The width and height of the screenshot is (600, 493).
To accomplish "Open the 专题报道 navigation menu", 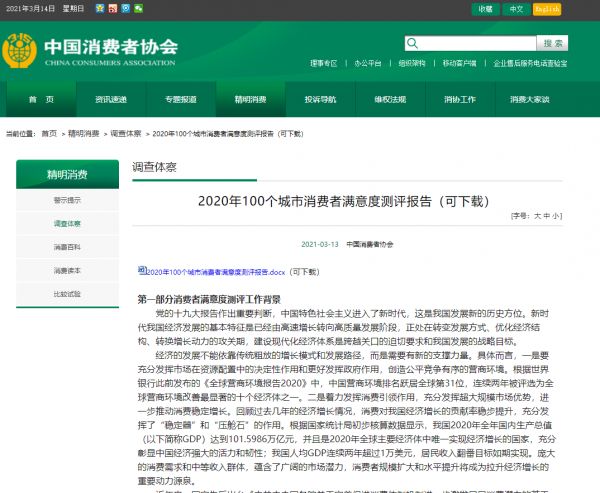I will coord(181,100).
